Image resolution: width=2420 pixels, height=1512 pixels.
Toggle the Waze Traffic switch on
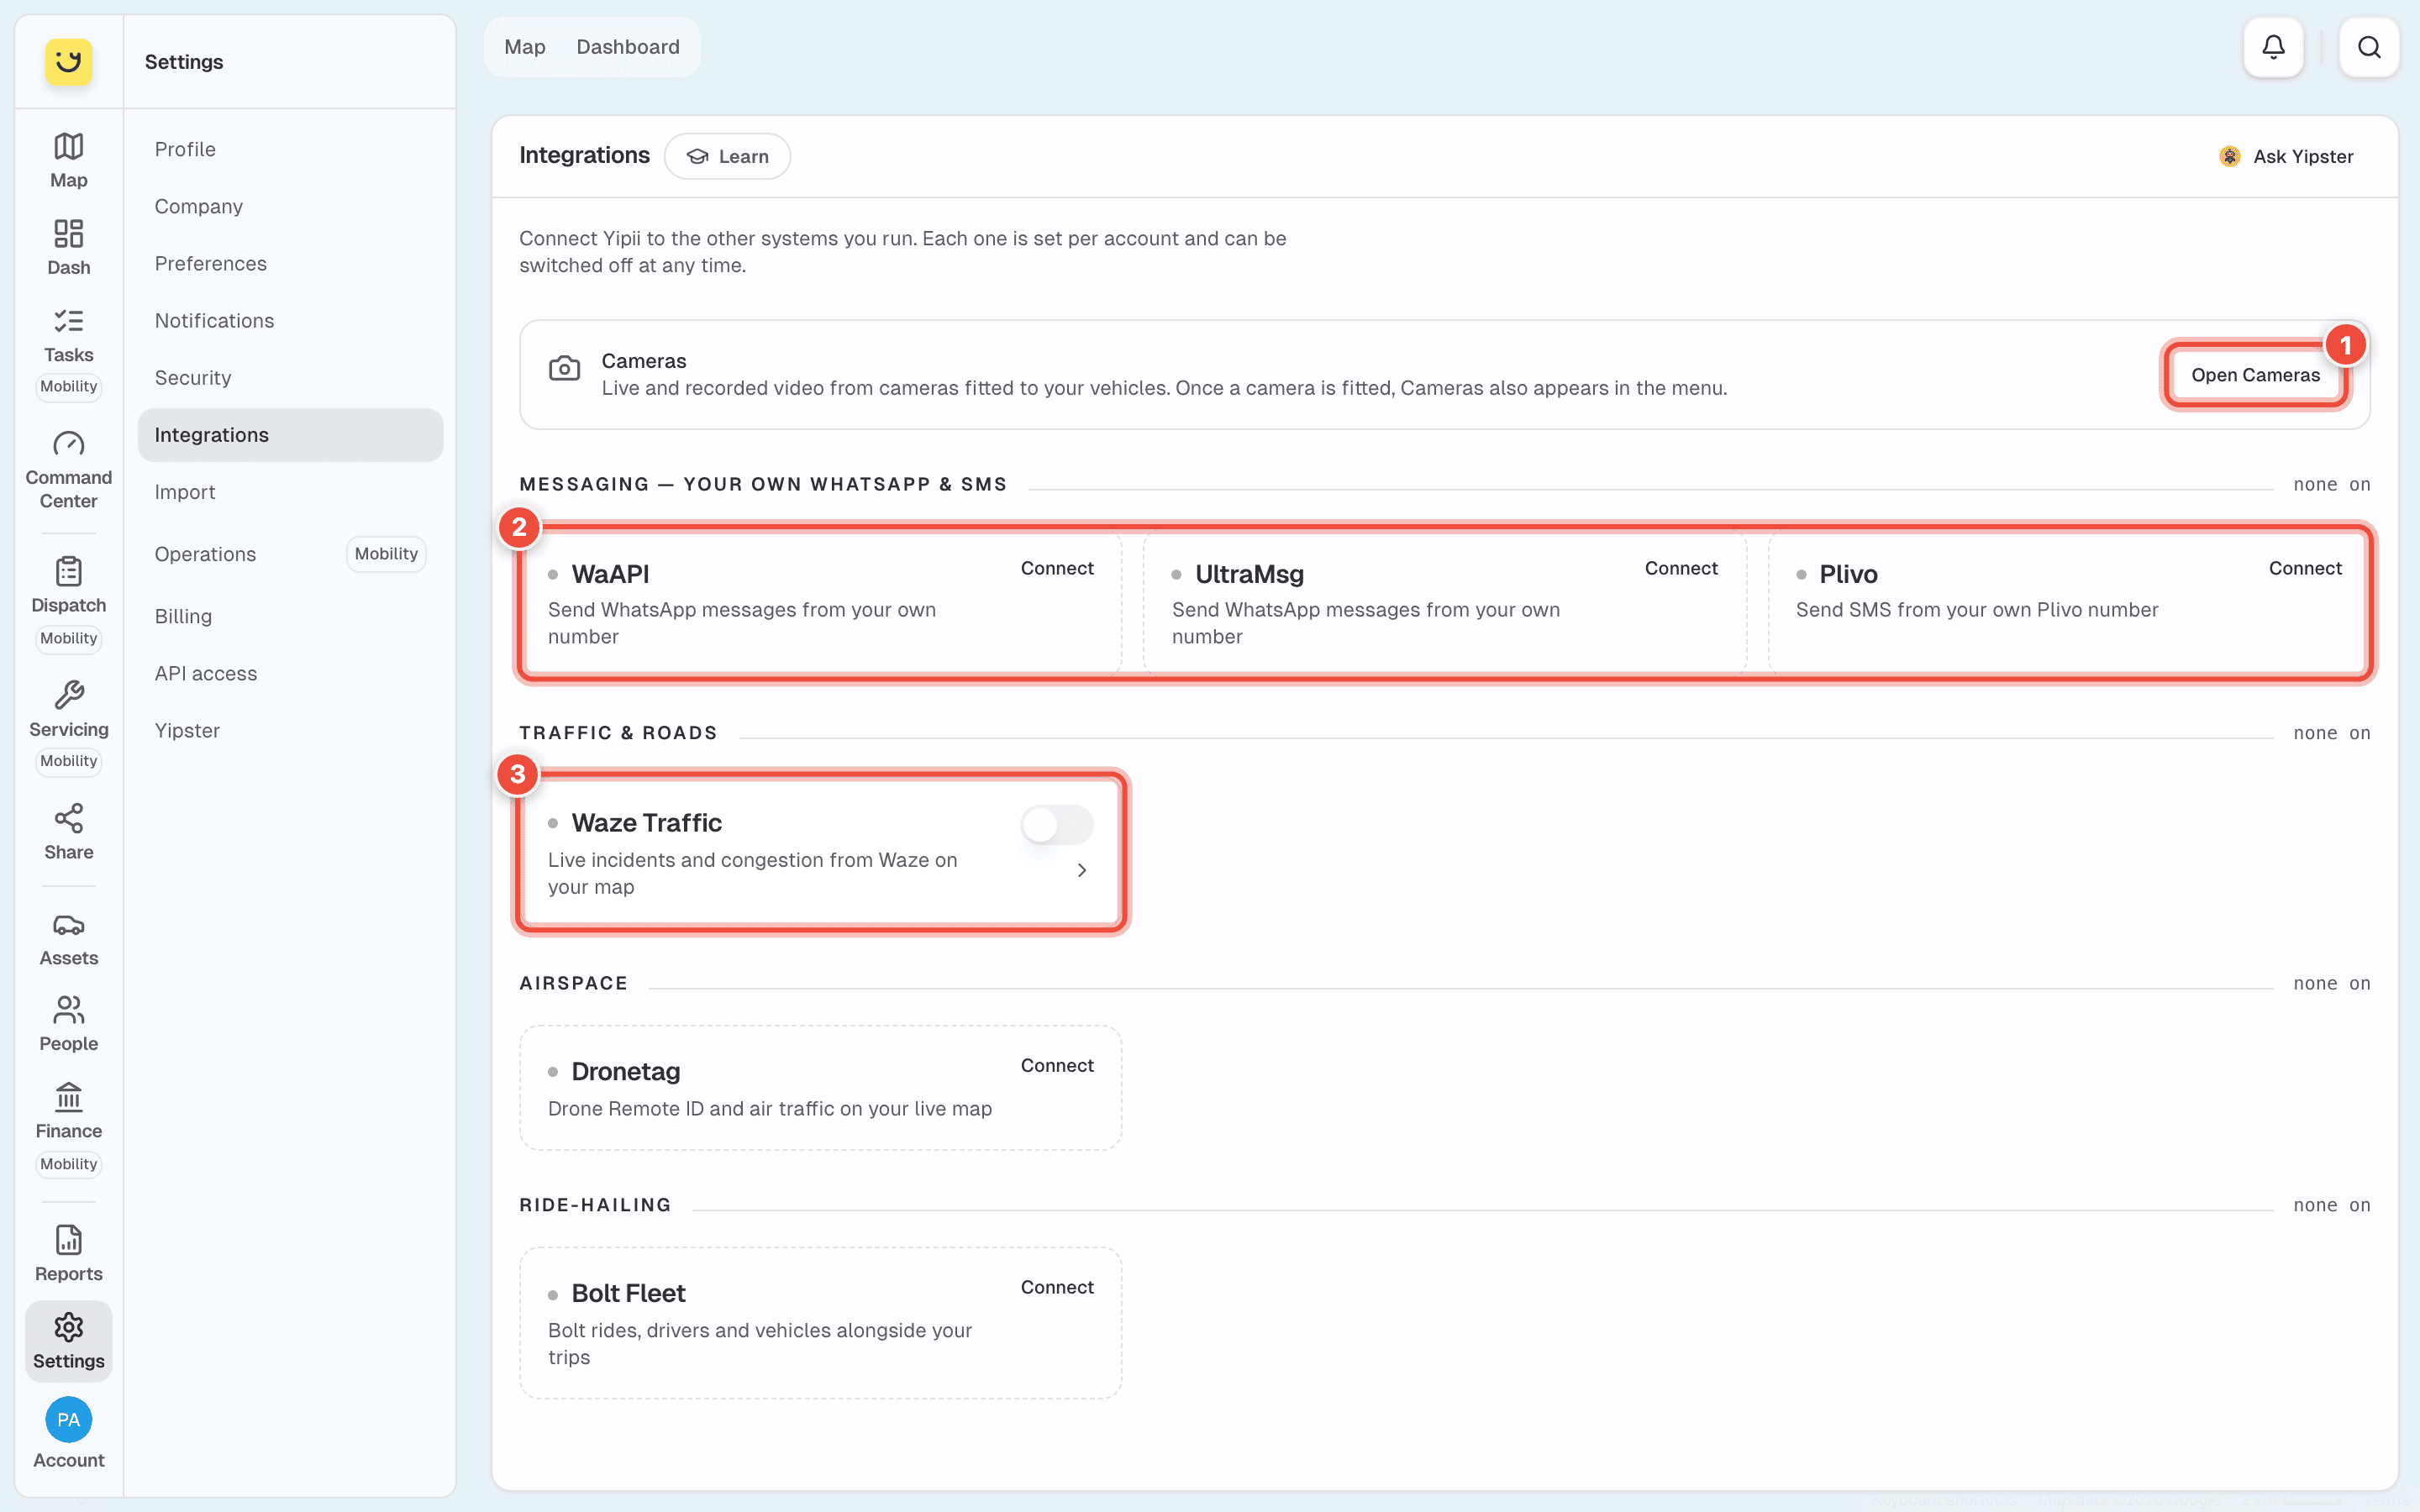pos(1057,825)
